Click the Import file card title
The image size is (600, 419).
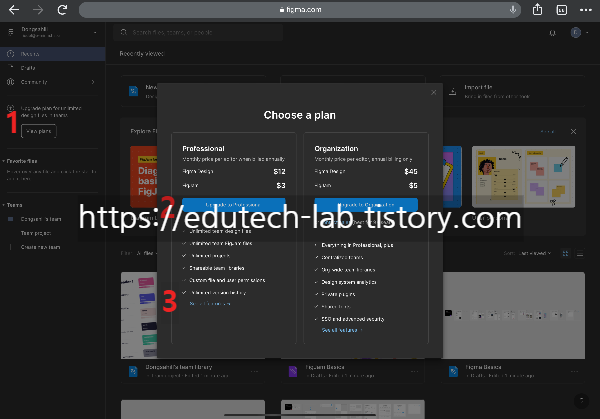click(478, 87)
